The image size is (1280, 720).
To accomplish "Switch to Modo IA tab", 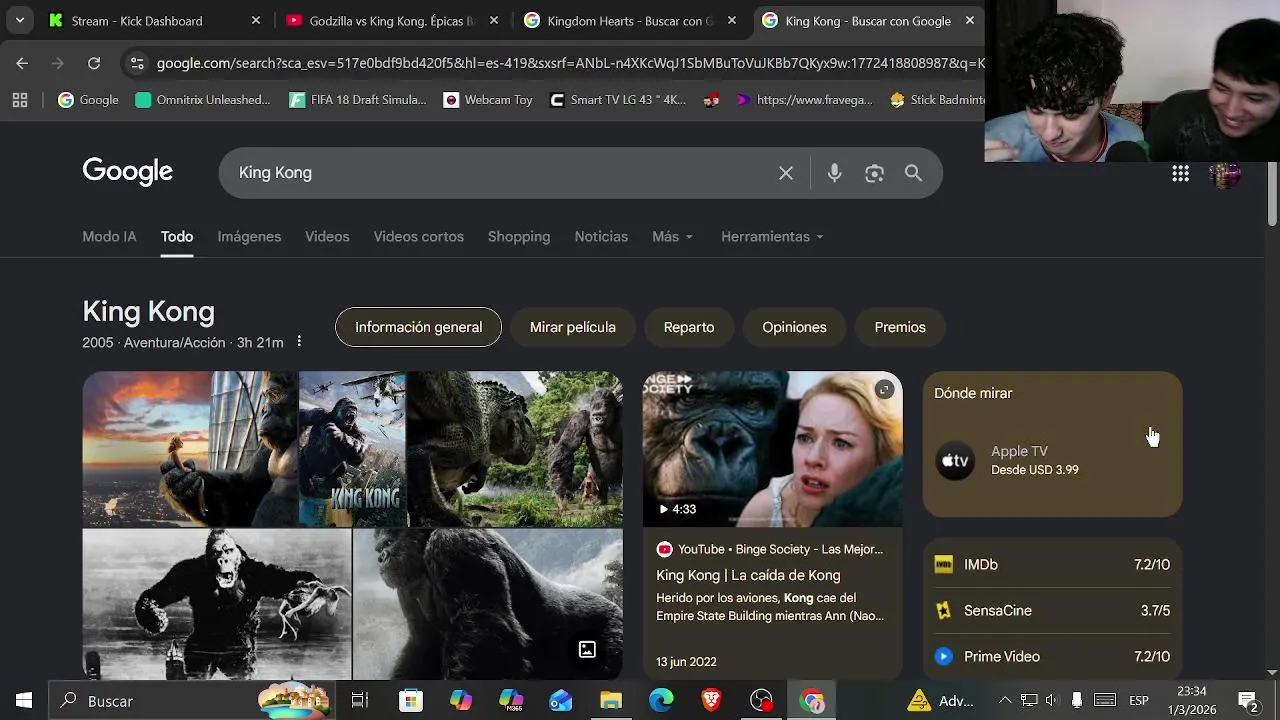I will point(109,237).
